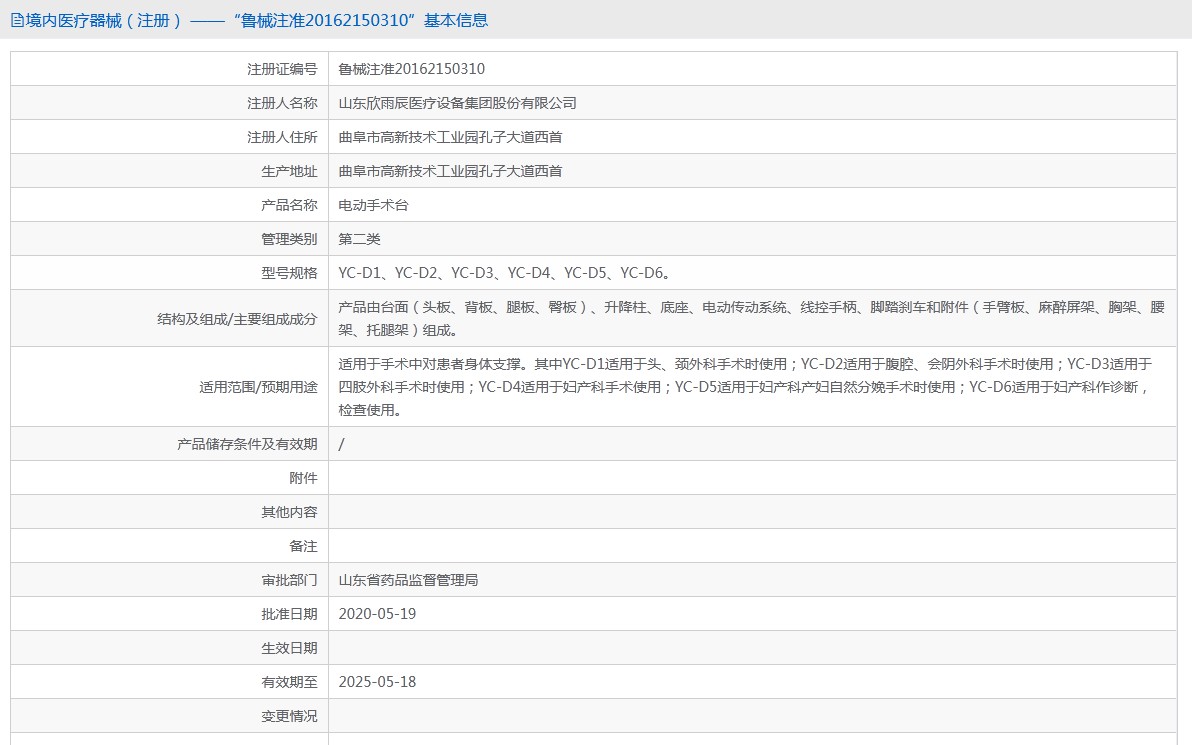1192x745 pixels.
Task: Select the structure description starting 产品由台面
Action: tap(751, 319)
